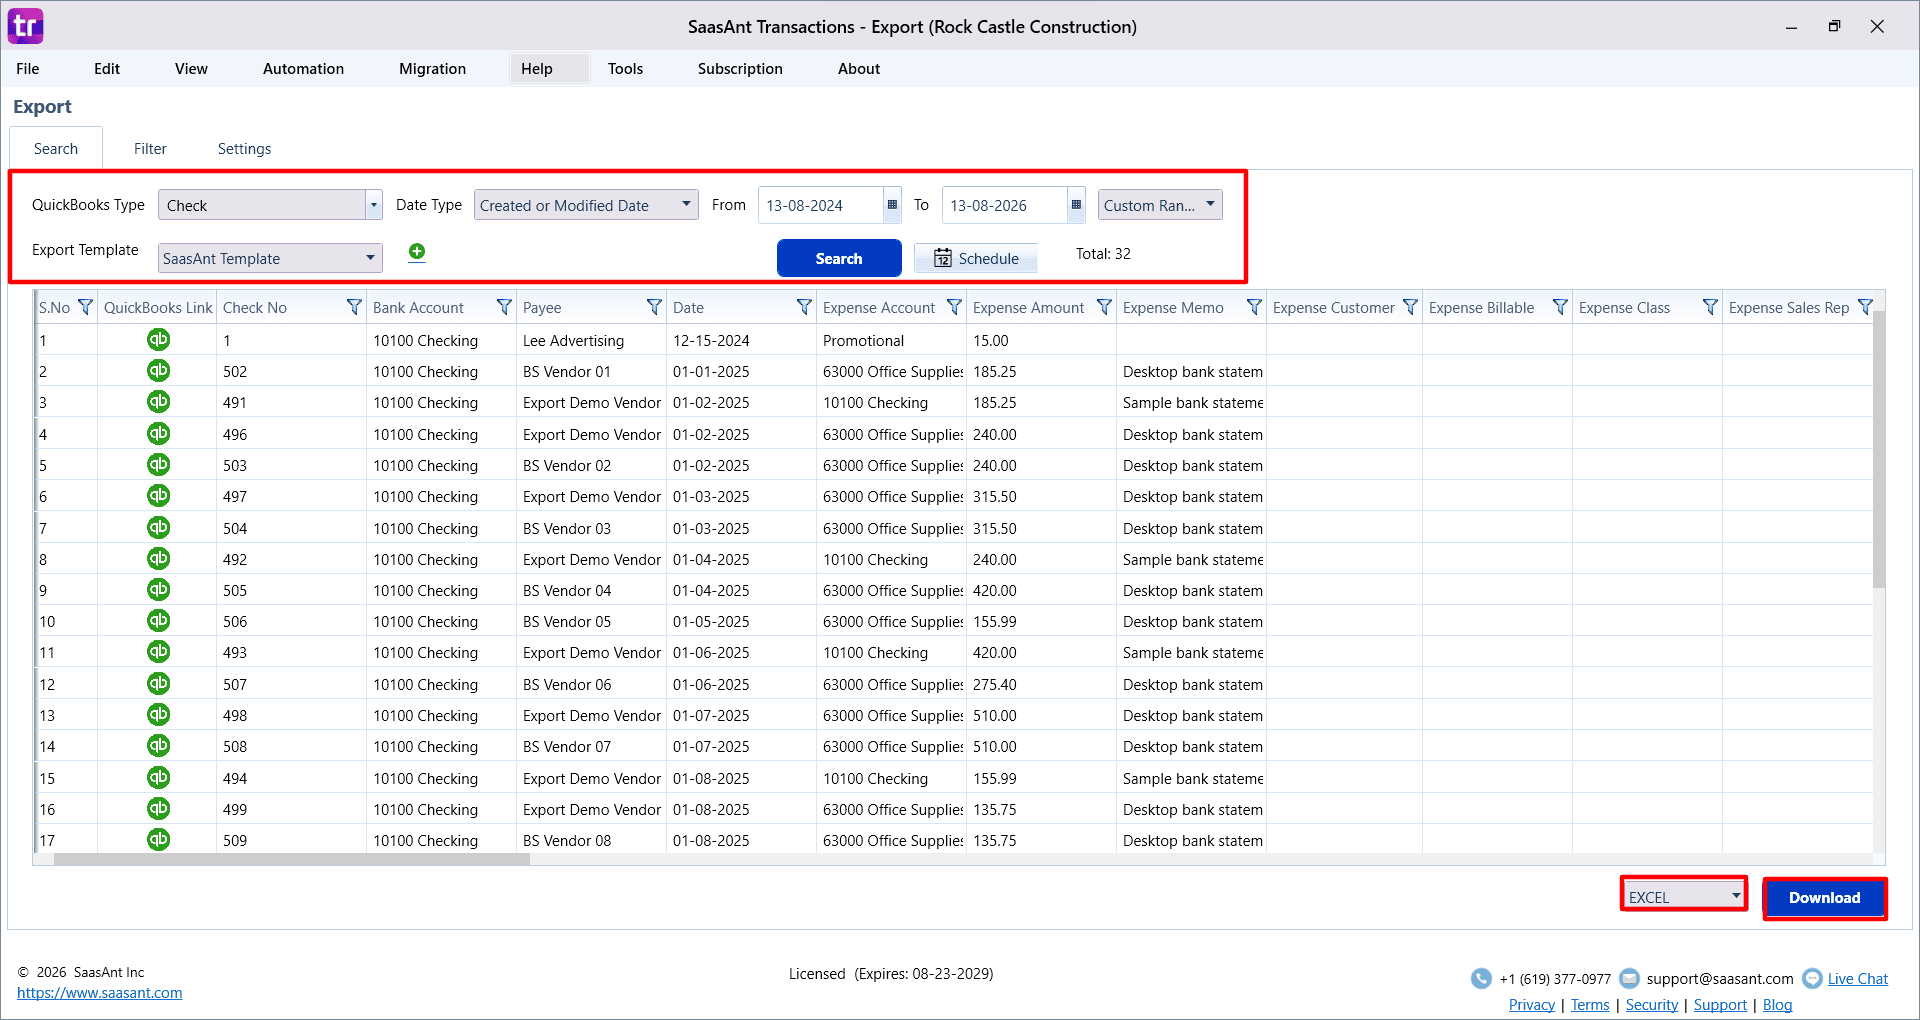Filter the Bank Account column

(504, 307)
